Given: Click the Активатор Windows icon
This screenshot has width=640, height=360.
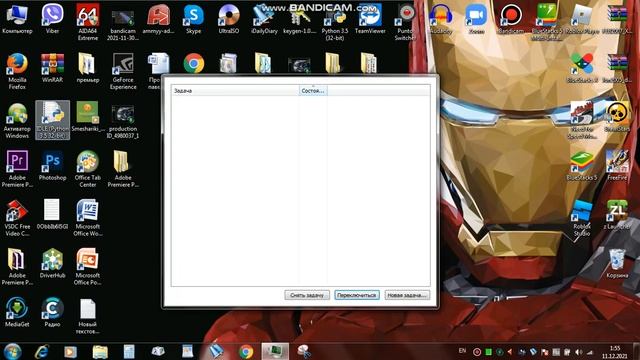Looking at the screenshot, I should coord(17,120).
